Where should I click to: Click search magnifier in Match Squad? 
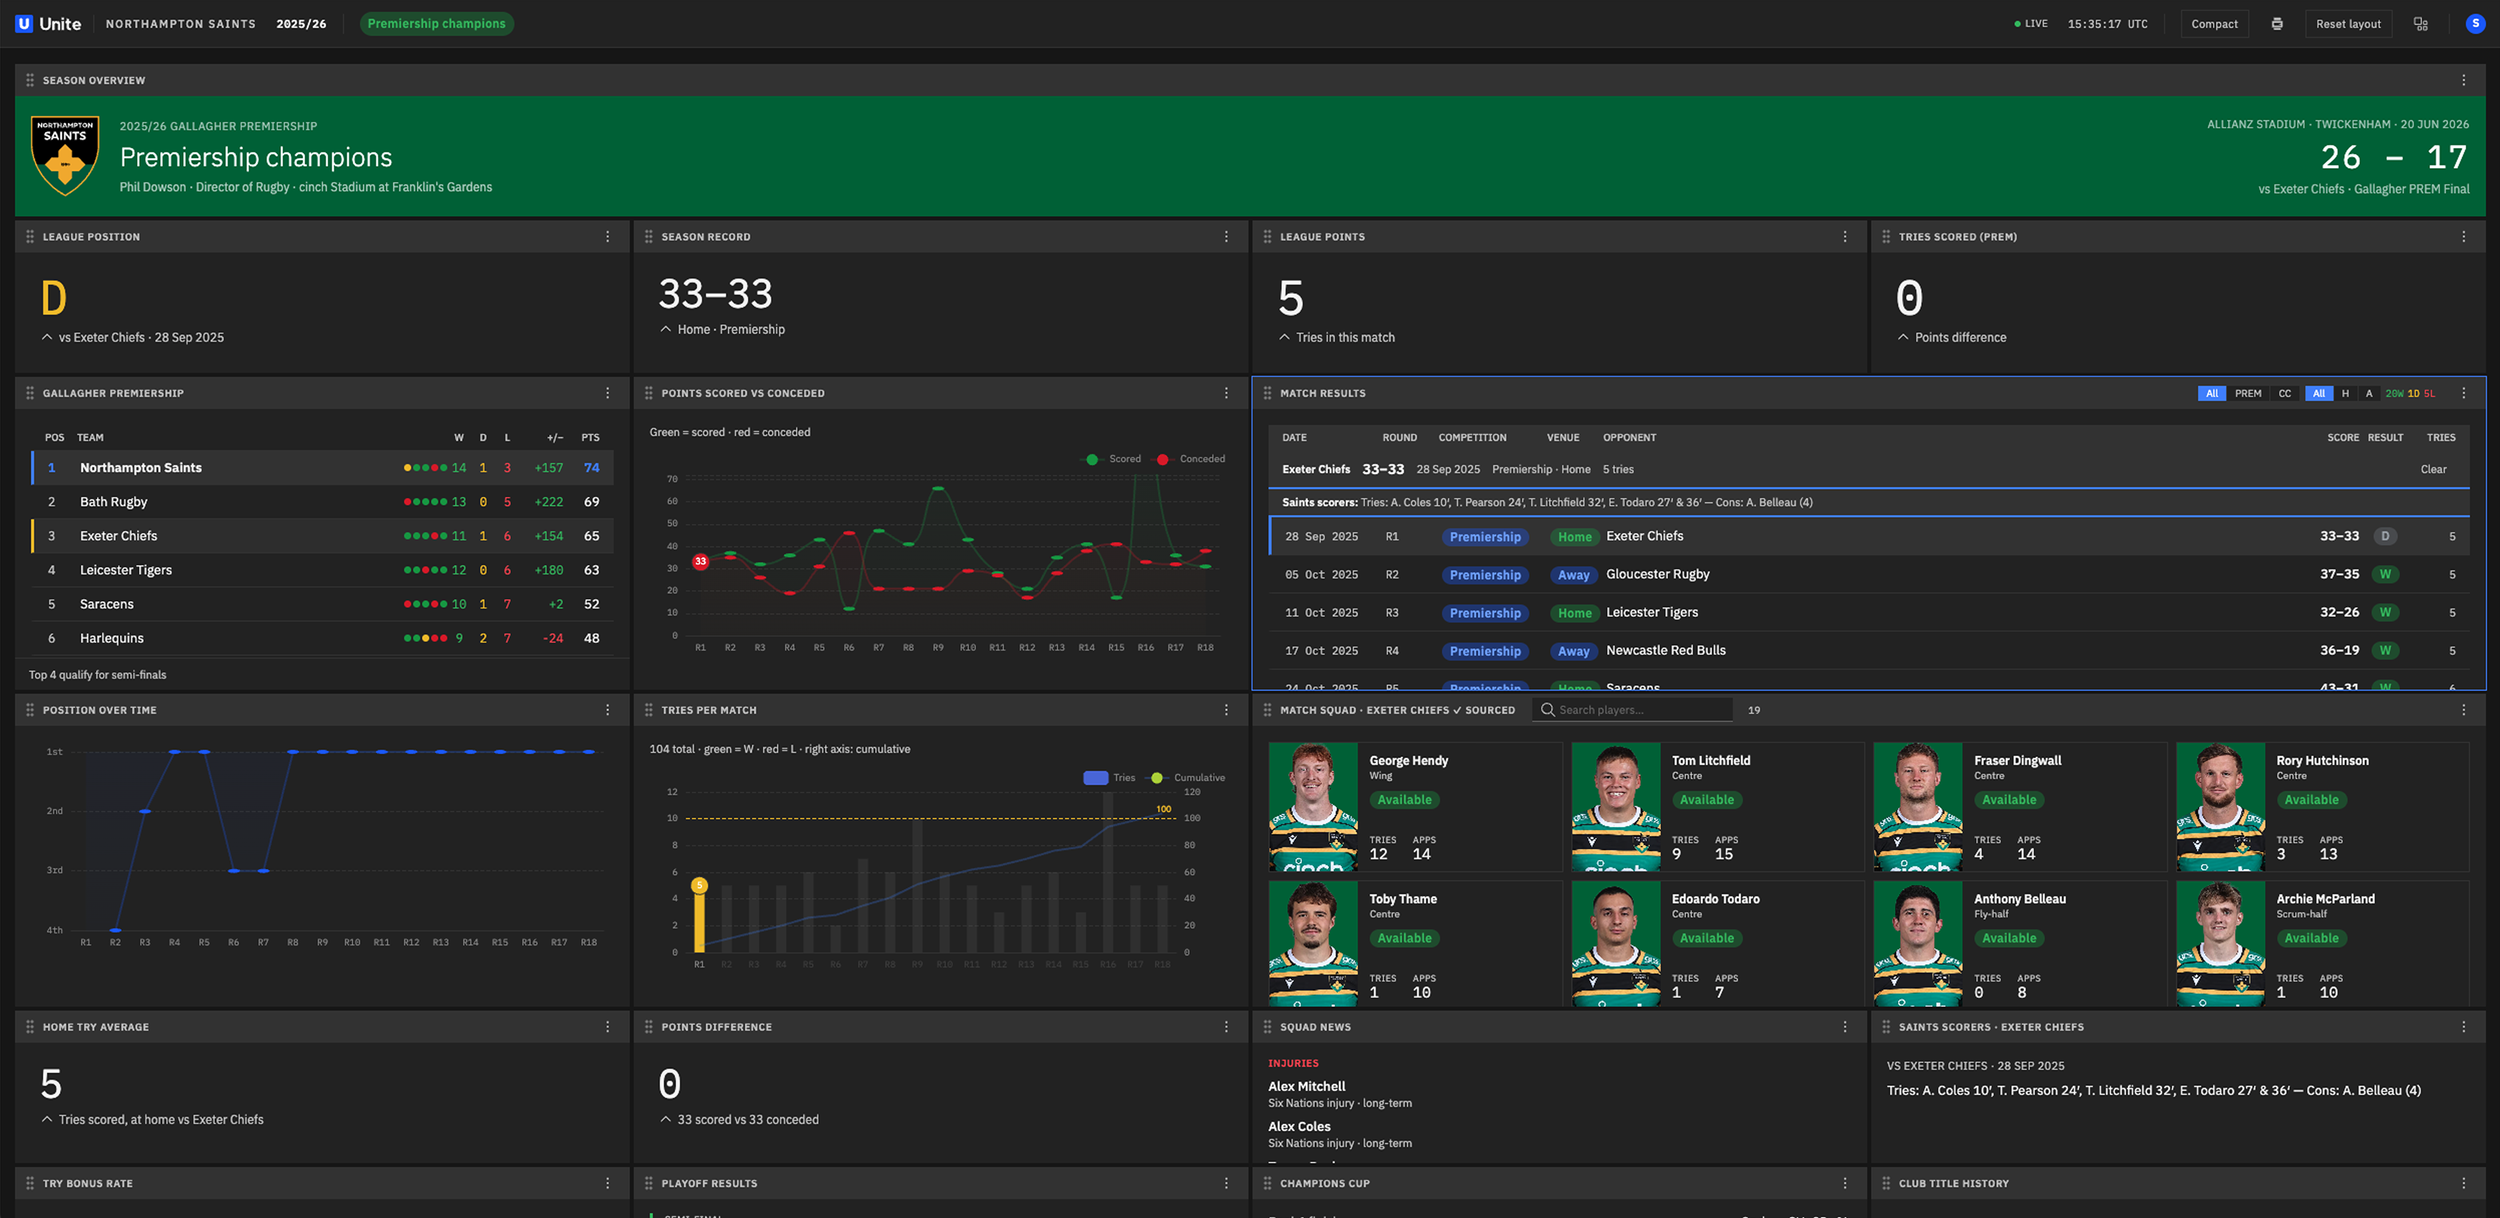[x=1548, y=710]
